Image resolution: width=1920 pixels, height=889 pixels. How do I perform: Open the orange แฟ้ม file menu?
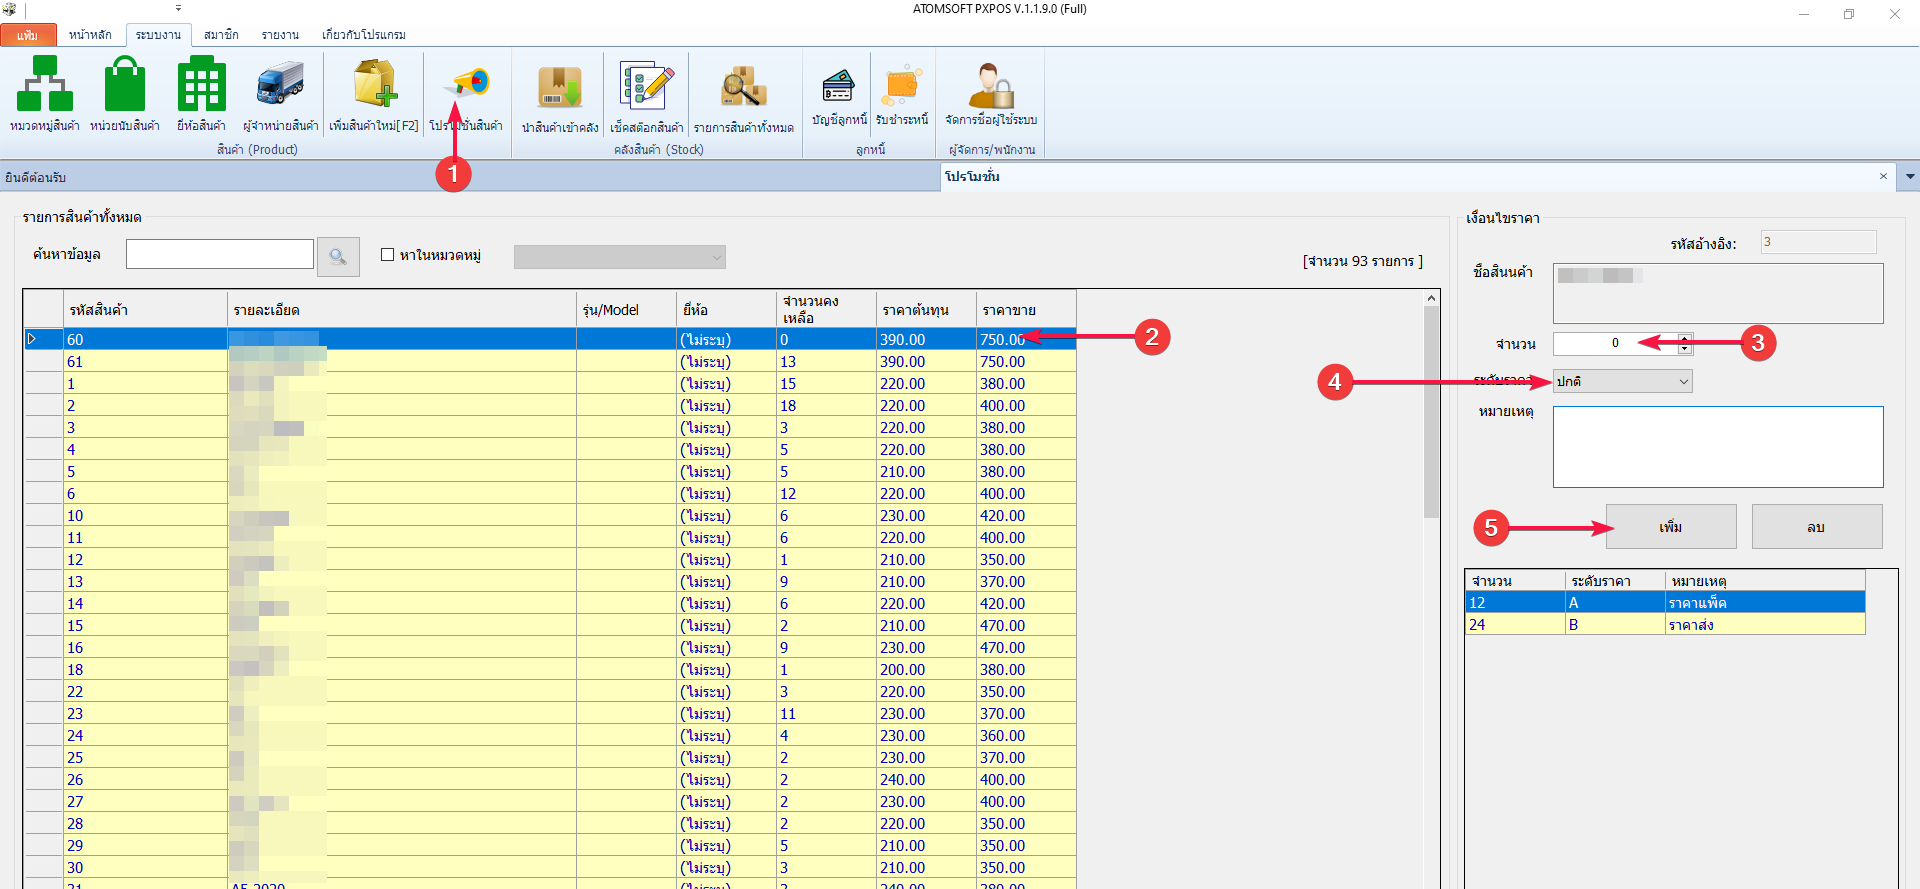point(28,35)
